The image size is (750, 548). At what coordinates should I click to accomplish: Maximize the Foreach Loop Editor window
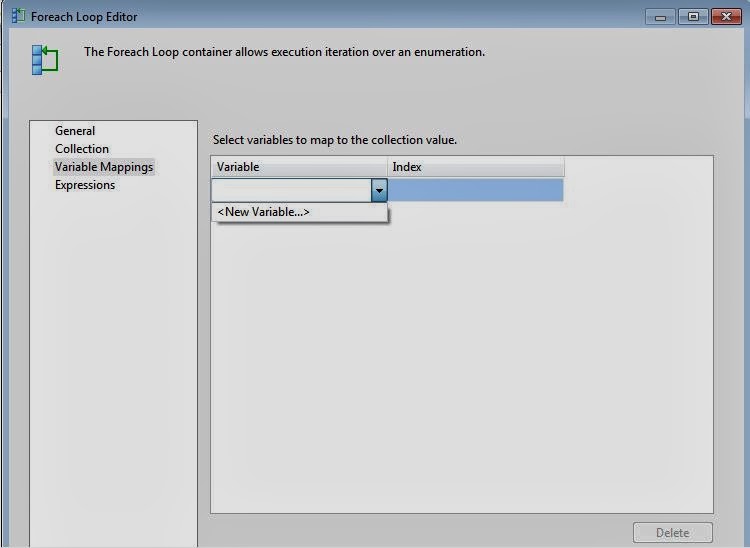pyautogui.click(x=693, y=17)
